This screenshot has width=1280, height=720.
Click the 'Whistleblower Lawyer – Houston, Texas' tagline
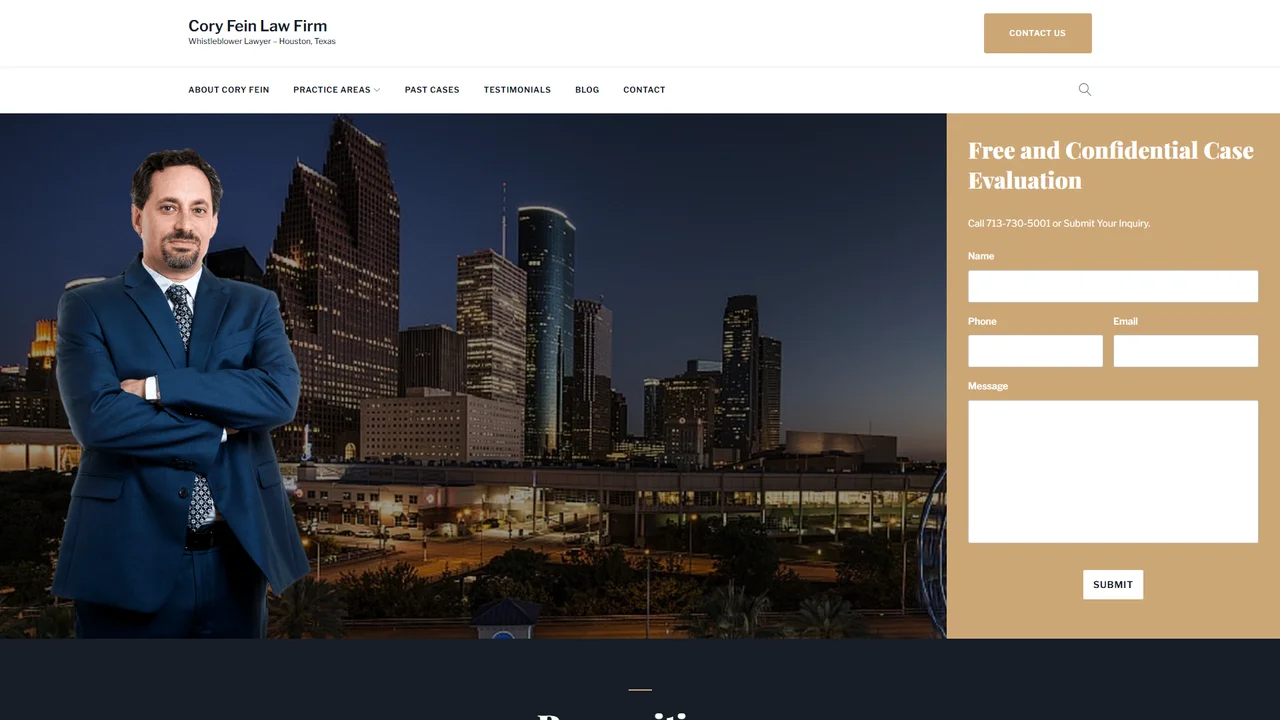click(262, 42)
